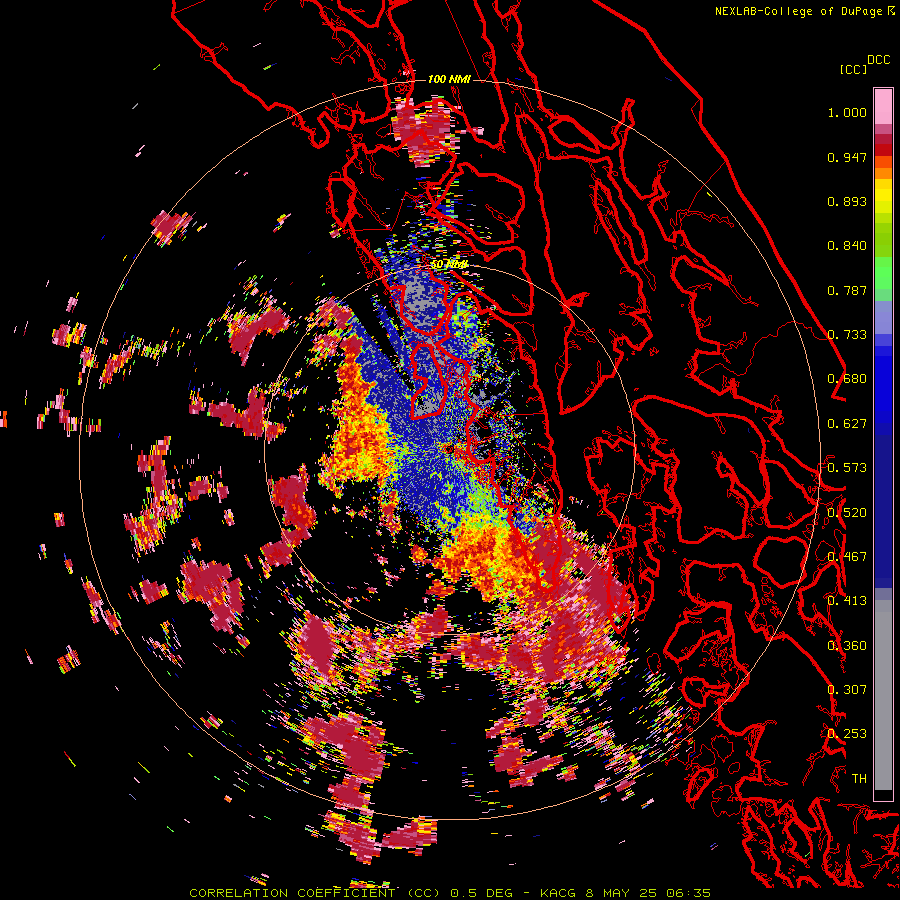
Task: Click the 100 NMI range ring label
Action: [x=449, y=79]
